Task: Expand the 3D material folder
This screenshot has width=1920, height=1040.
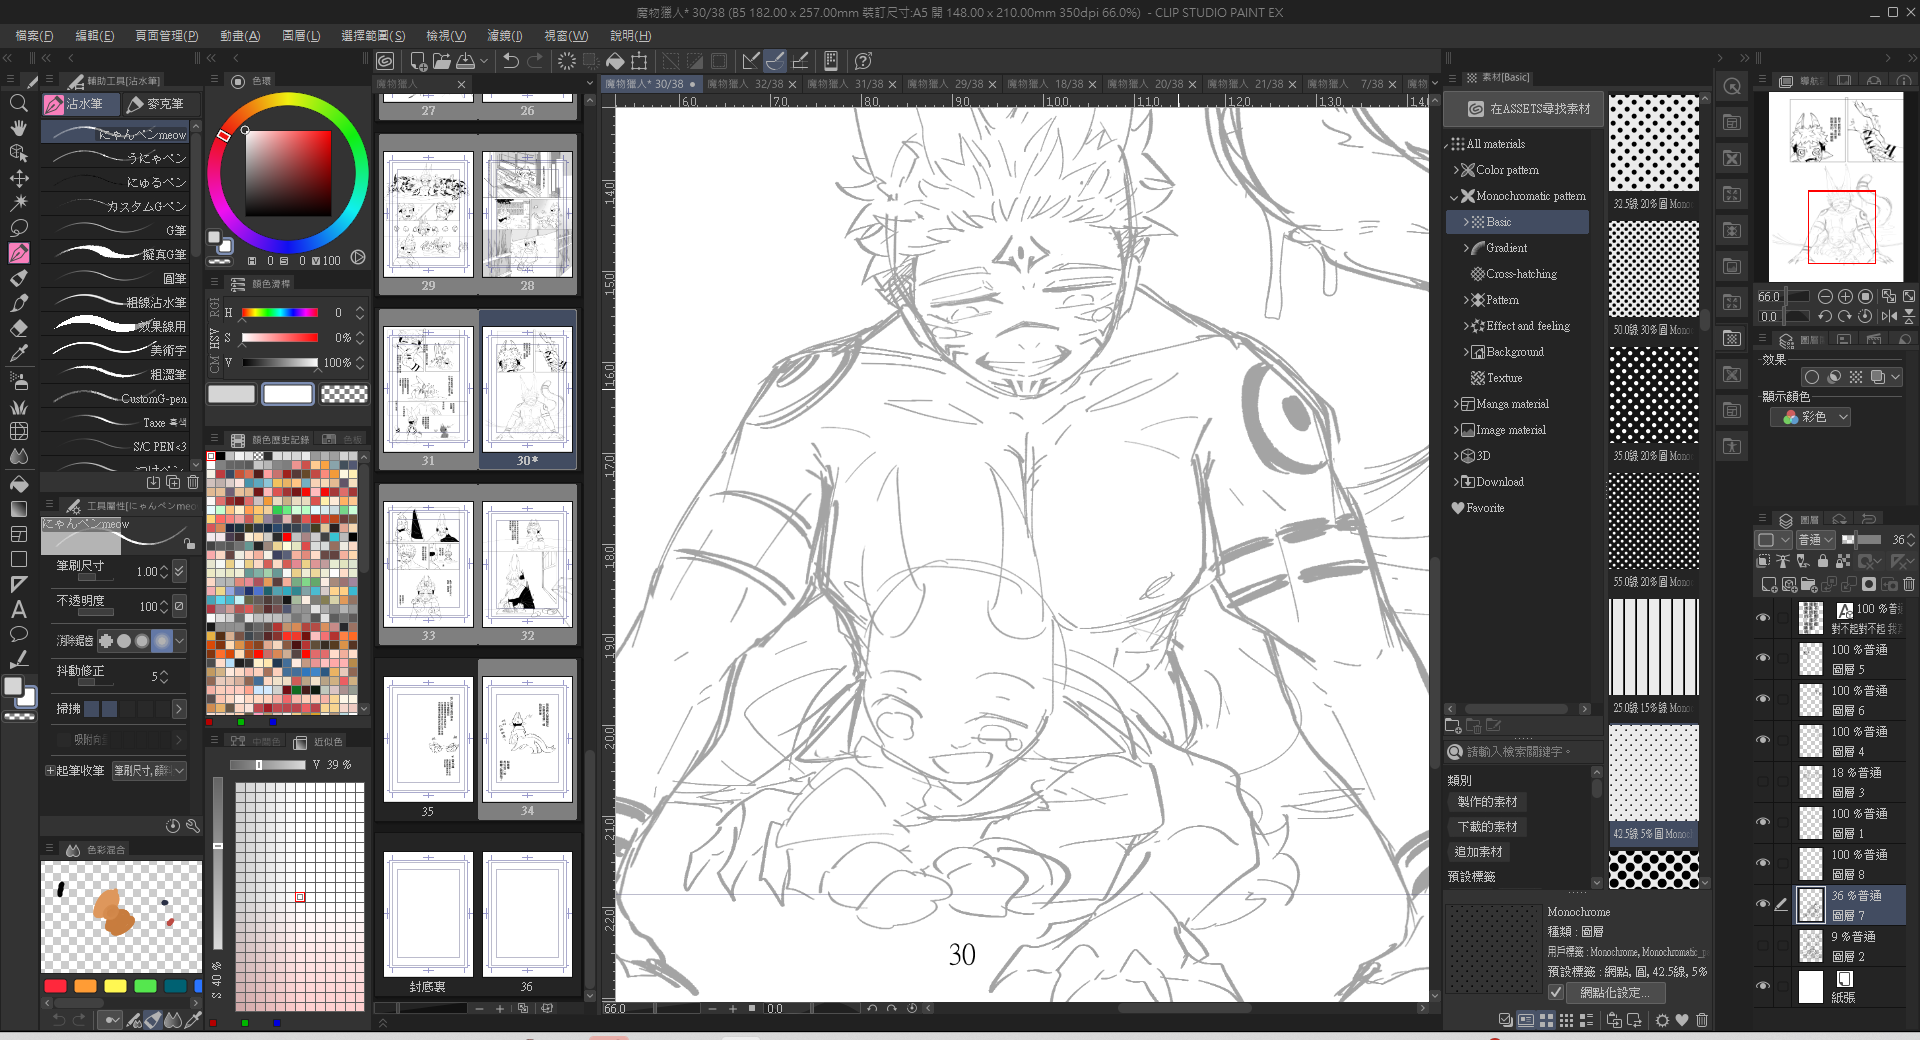Action: 1456,456
